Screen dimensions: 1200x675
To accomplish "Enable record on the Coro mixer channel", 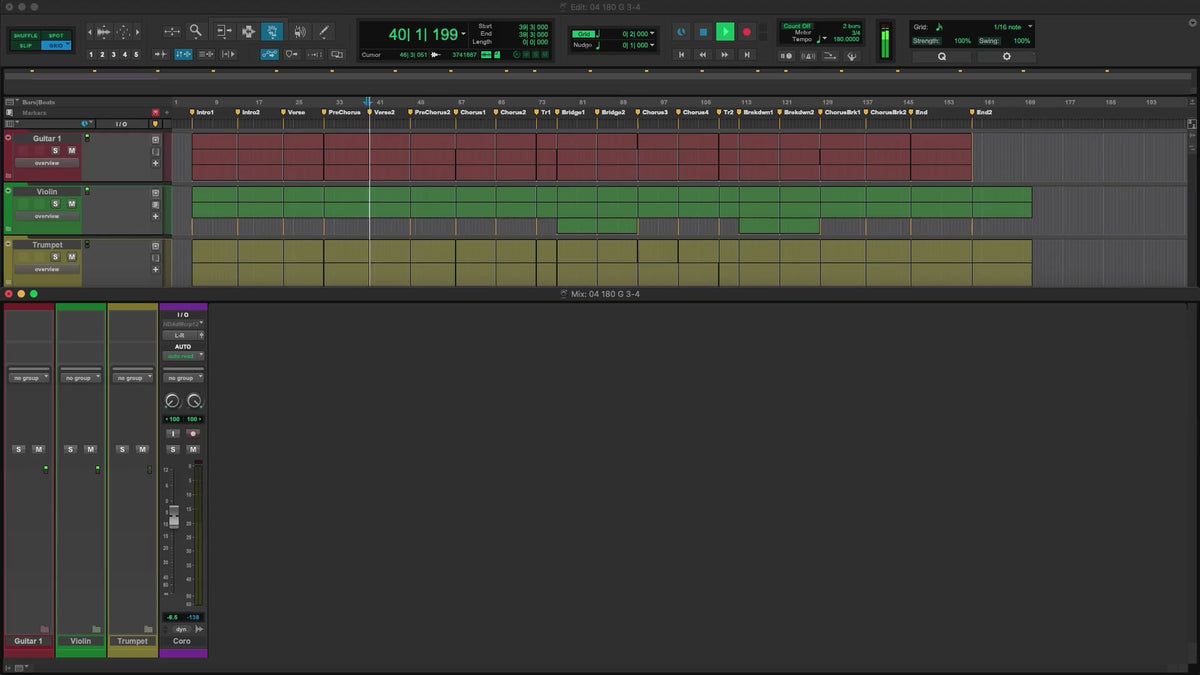I will click(193, 433).
